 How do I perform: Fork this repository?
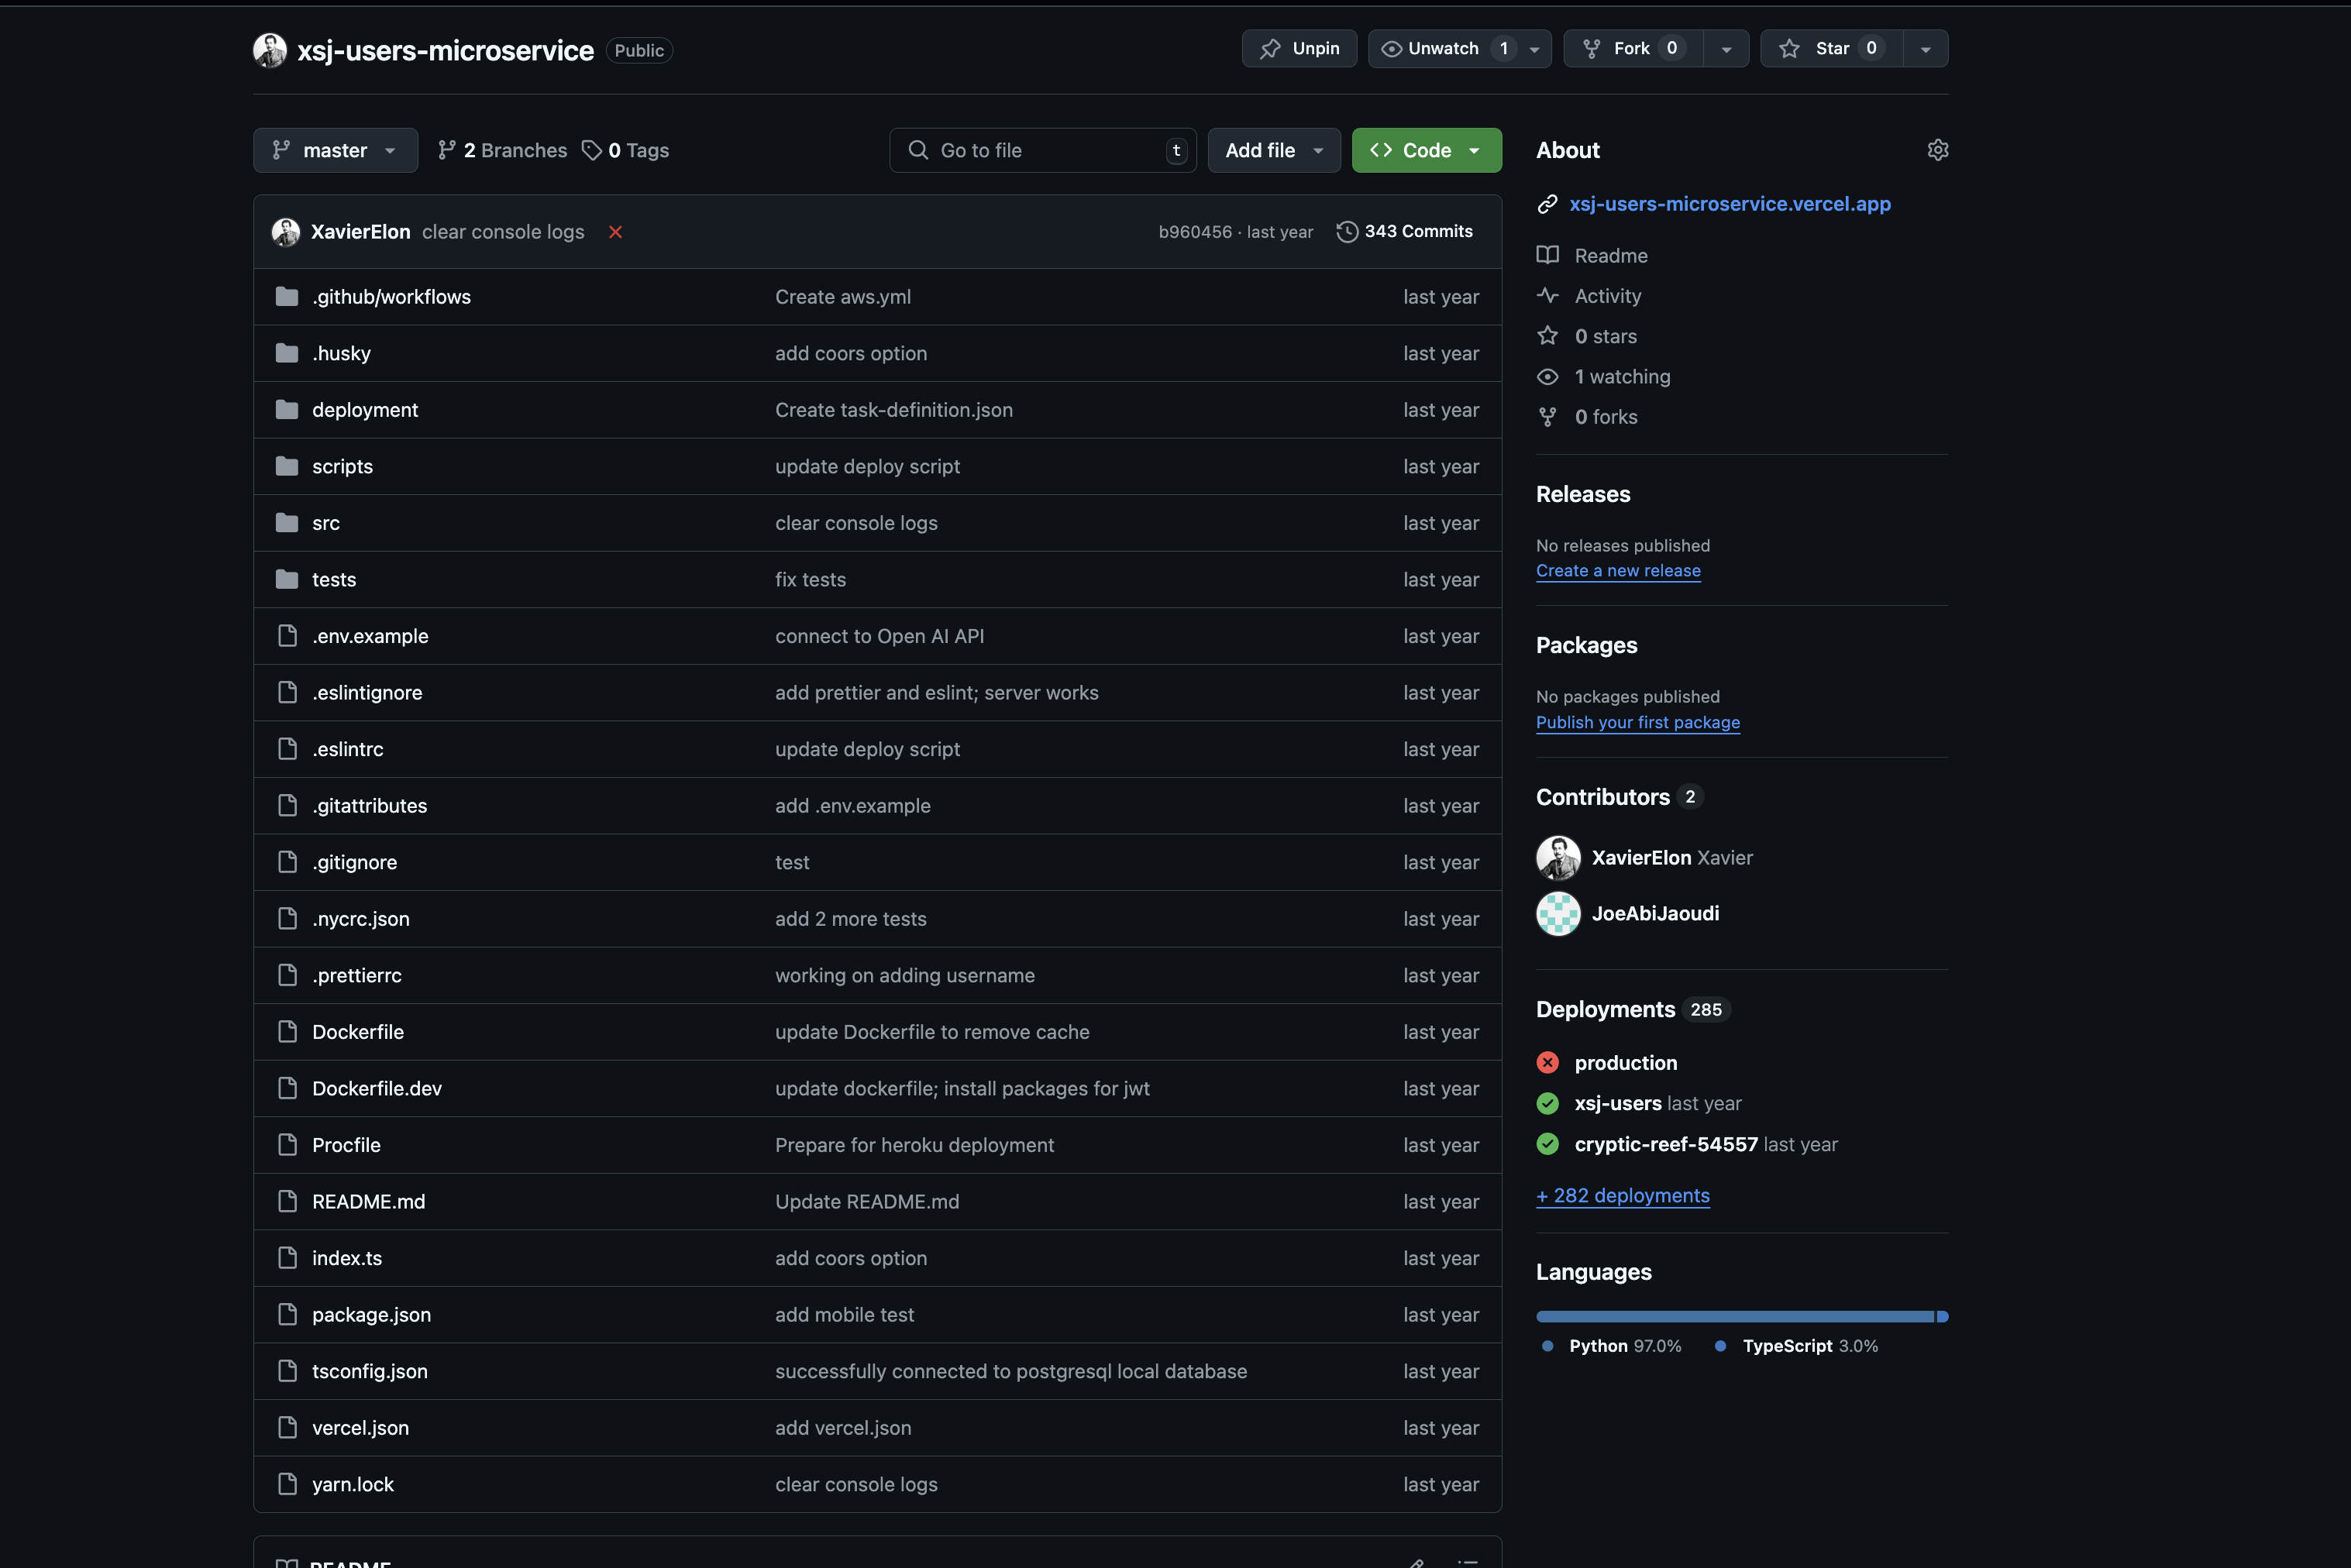coord(1633,48)
